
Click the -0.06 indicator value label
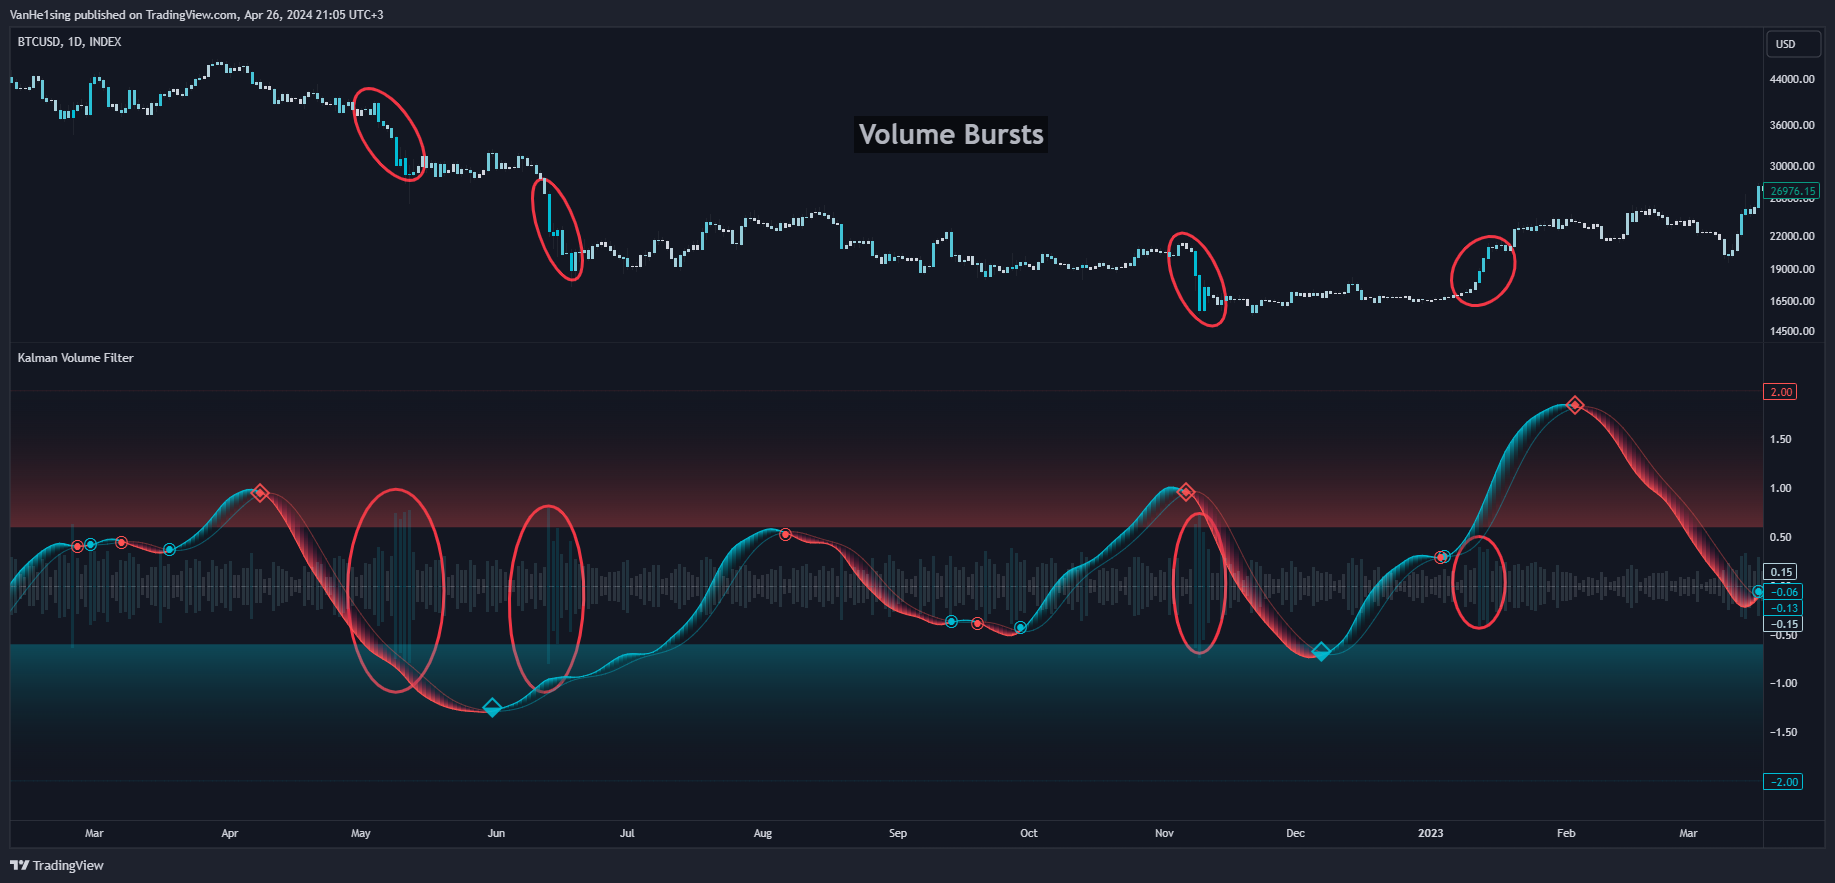(1784, 592)
